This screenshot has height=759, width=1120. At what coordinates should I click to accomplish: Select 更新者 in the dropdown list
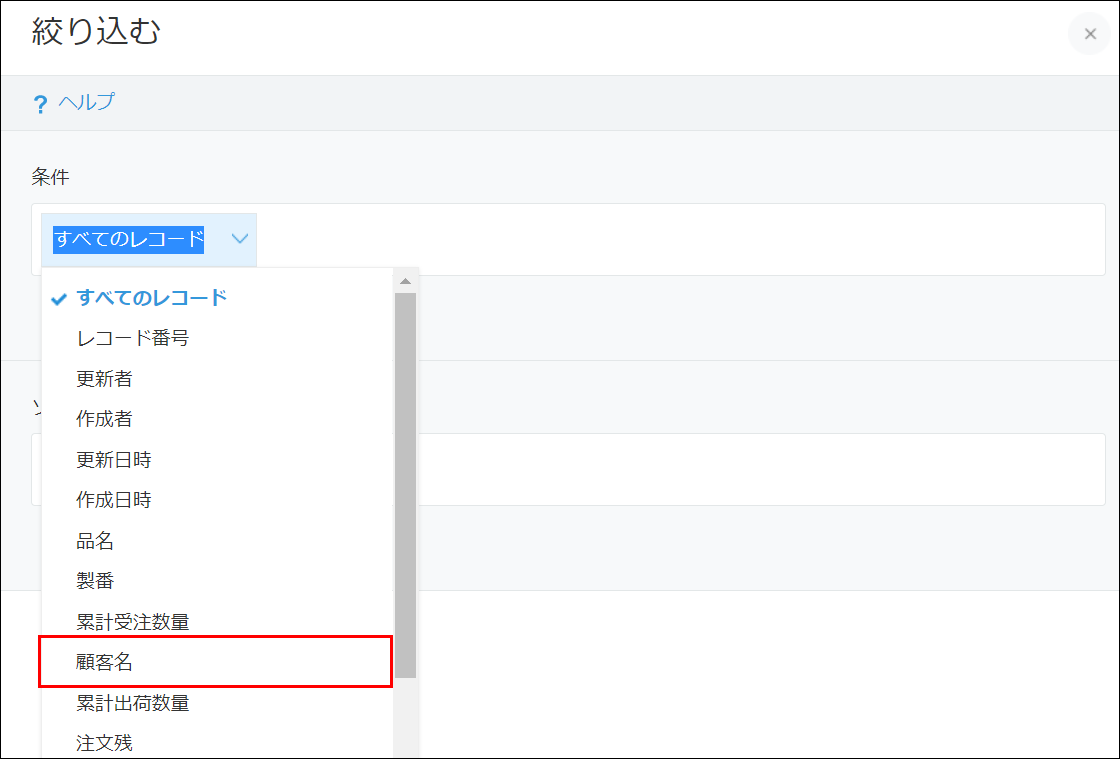pyautogui.click(x=104, y=379)
